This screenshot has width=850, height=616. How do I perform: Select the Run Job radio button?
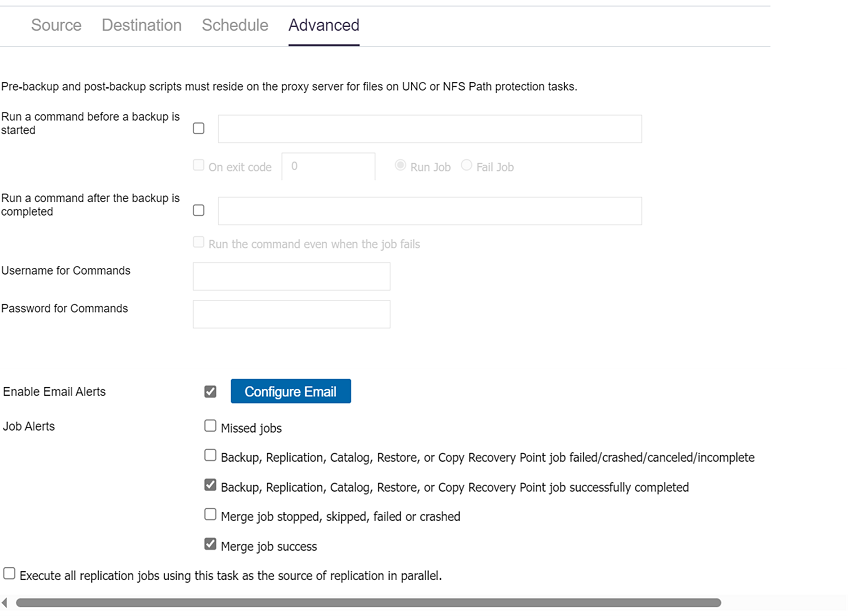click(x=401, y=166)
